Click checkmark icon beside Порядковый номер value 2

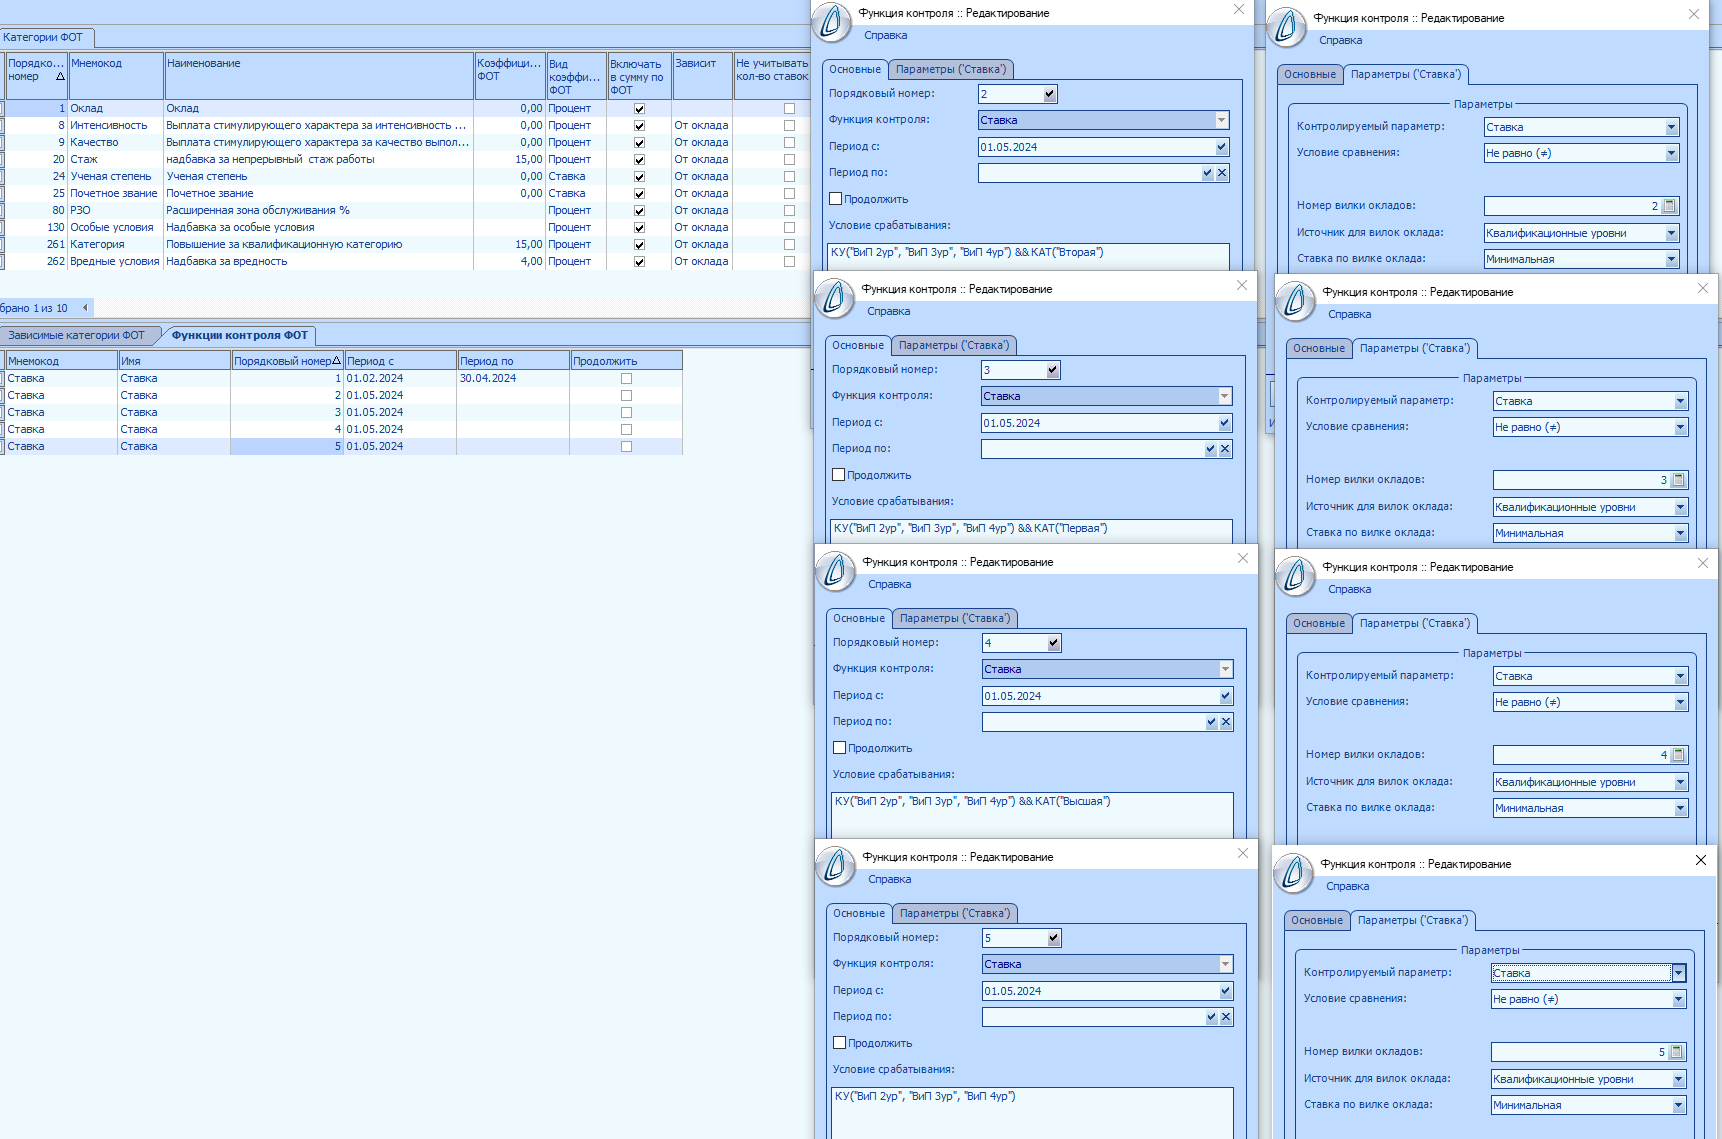click(1050, 94)
